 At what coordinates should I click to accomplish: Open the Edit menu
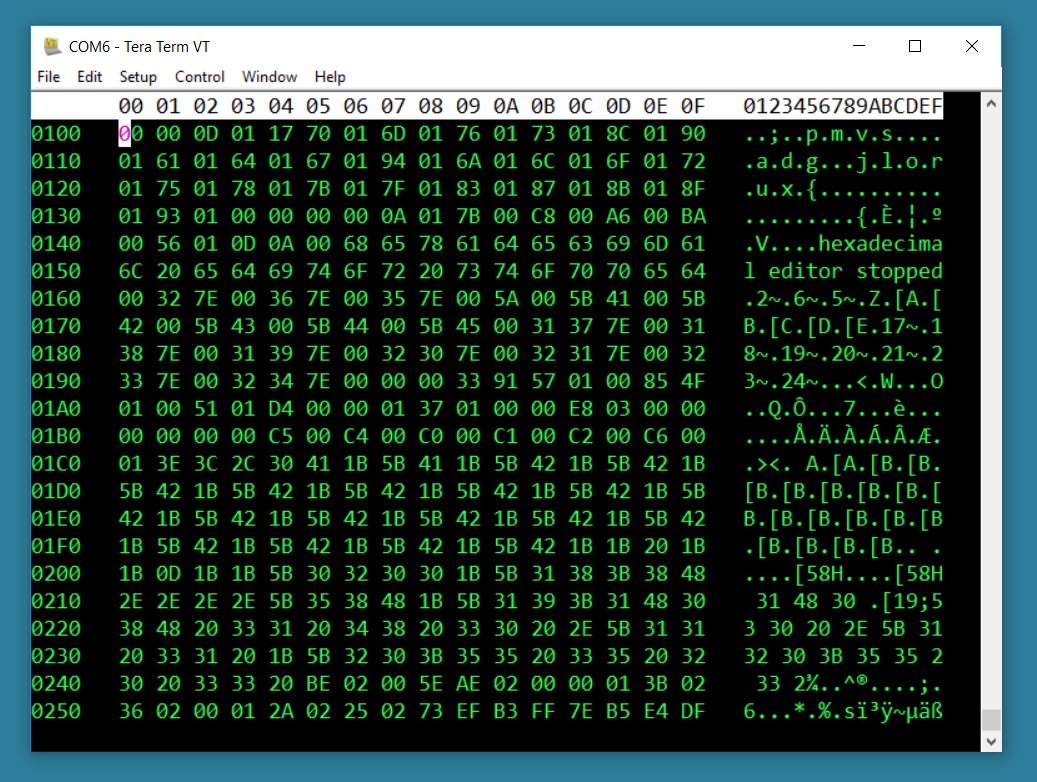coord(89,77)
